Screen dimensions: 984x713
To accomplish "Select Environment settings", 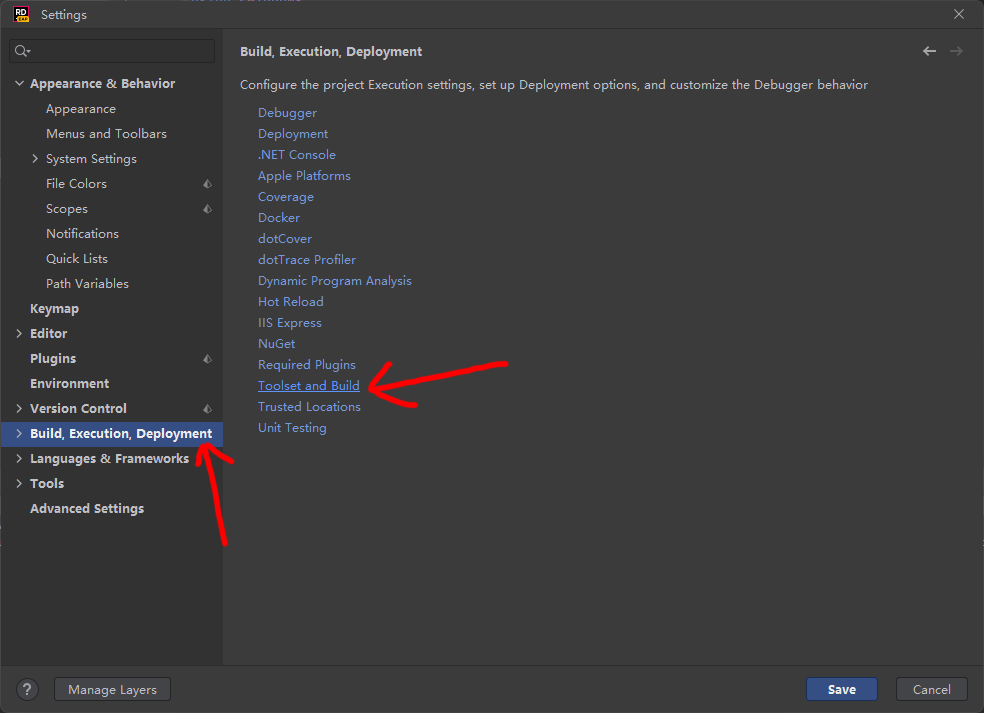I will pyautogui.click(x=70, y=383).
